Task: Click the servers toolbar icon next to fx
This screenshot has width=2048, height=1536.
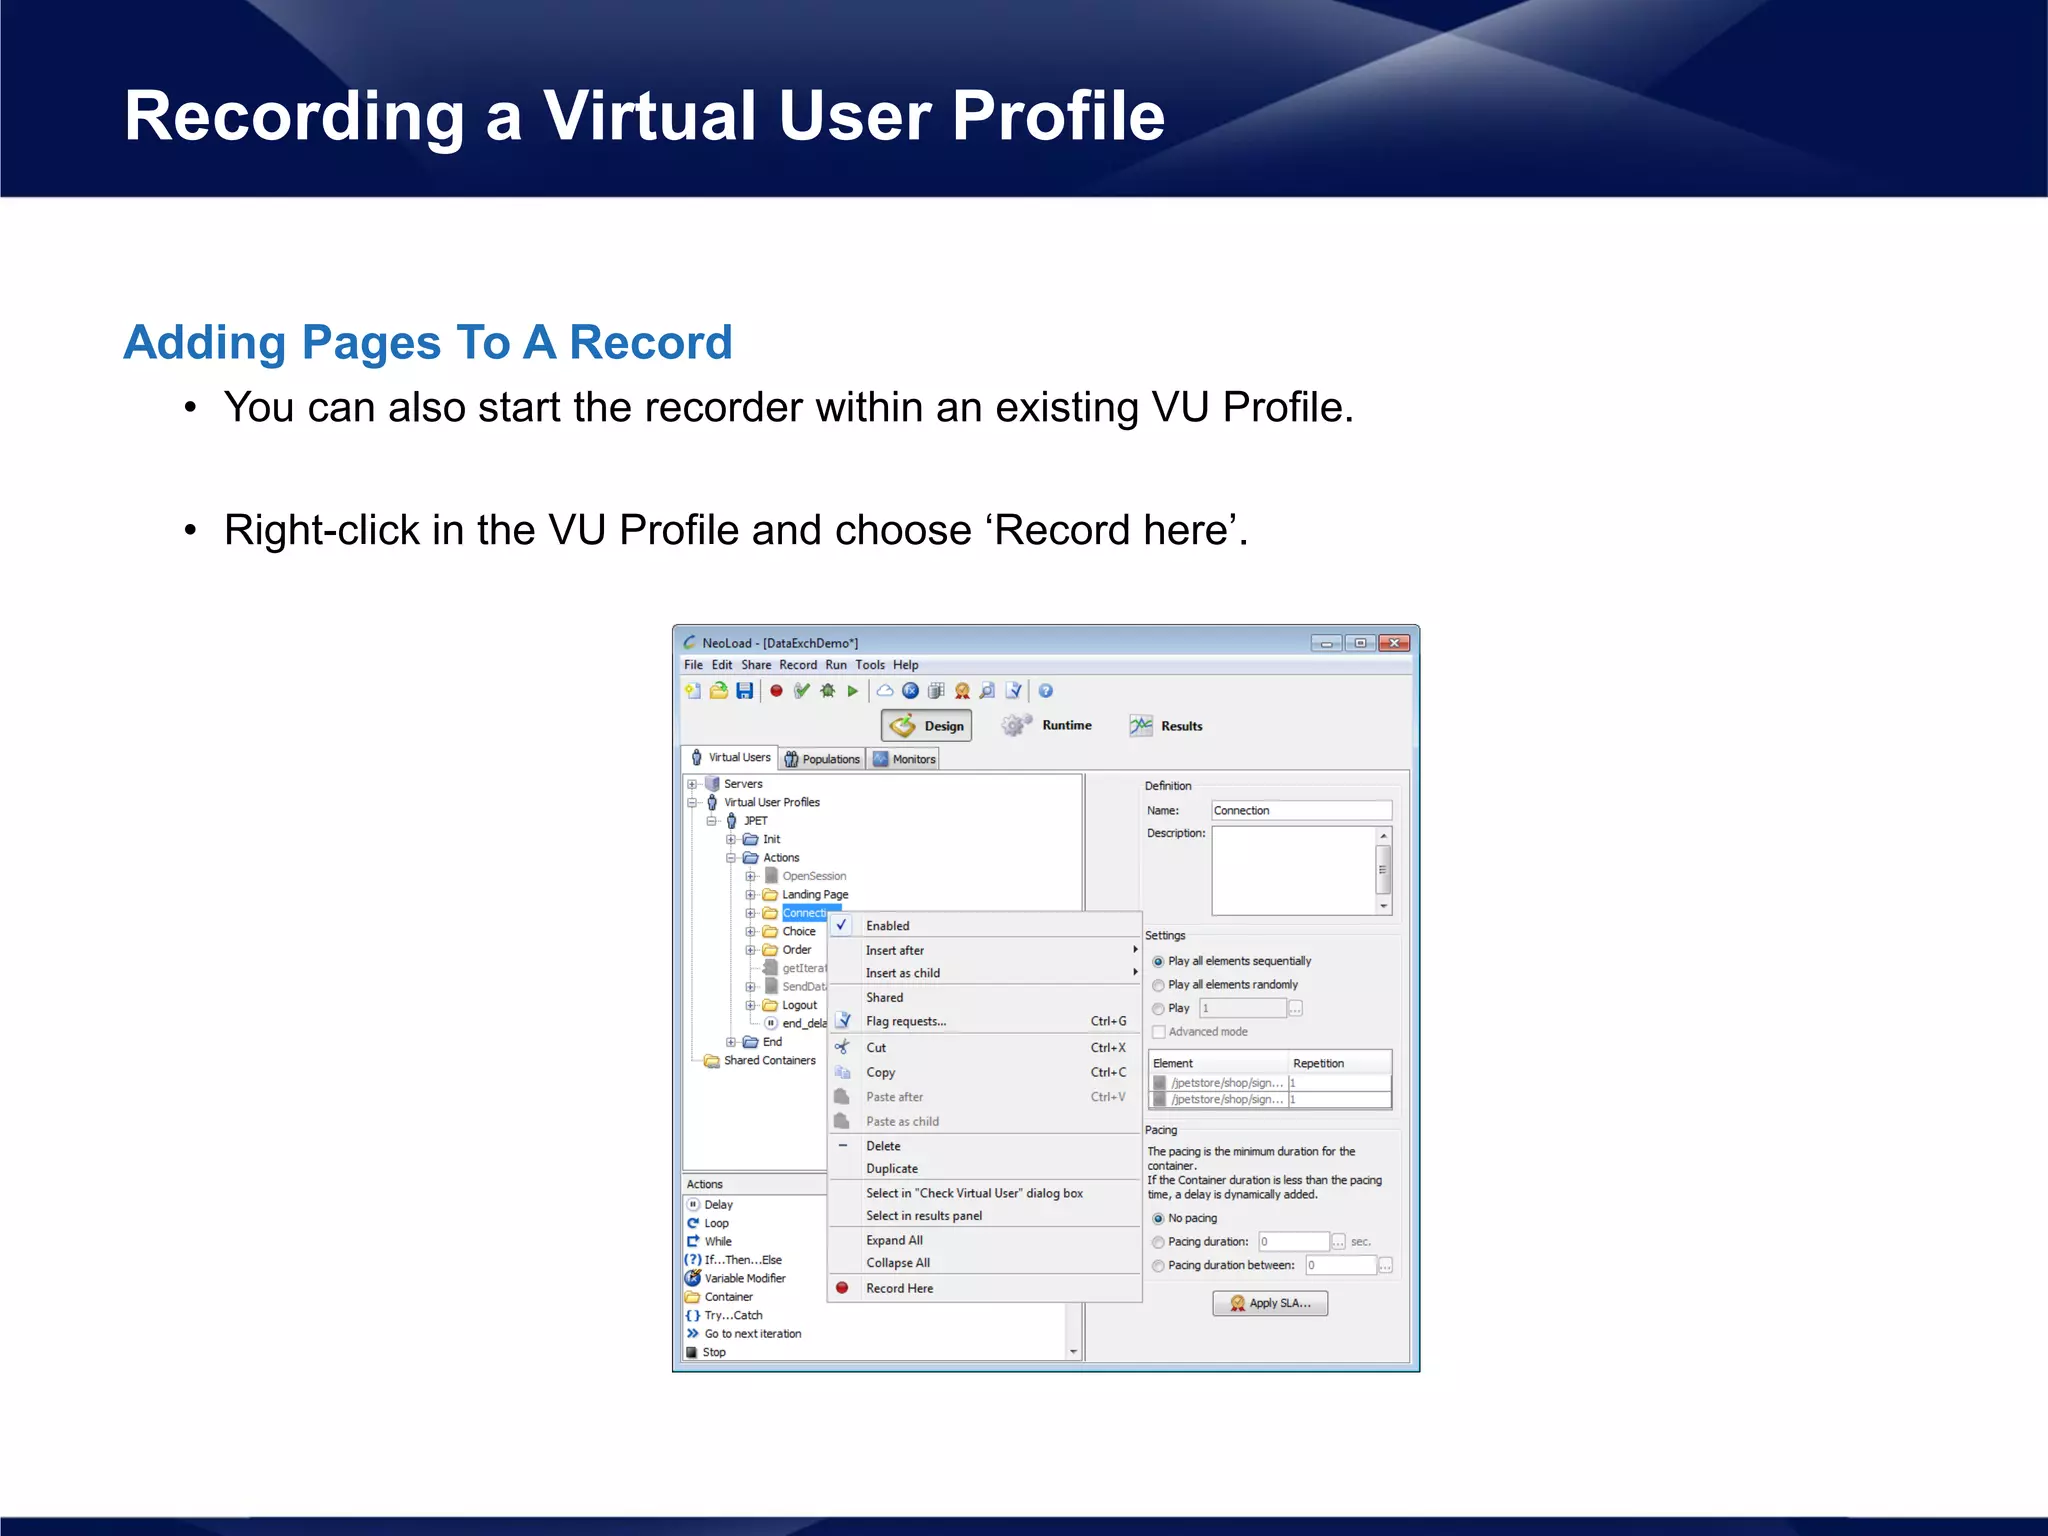Action: 936,690
